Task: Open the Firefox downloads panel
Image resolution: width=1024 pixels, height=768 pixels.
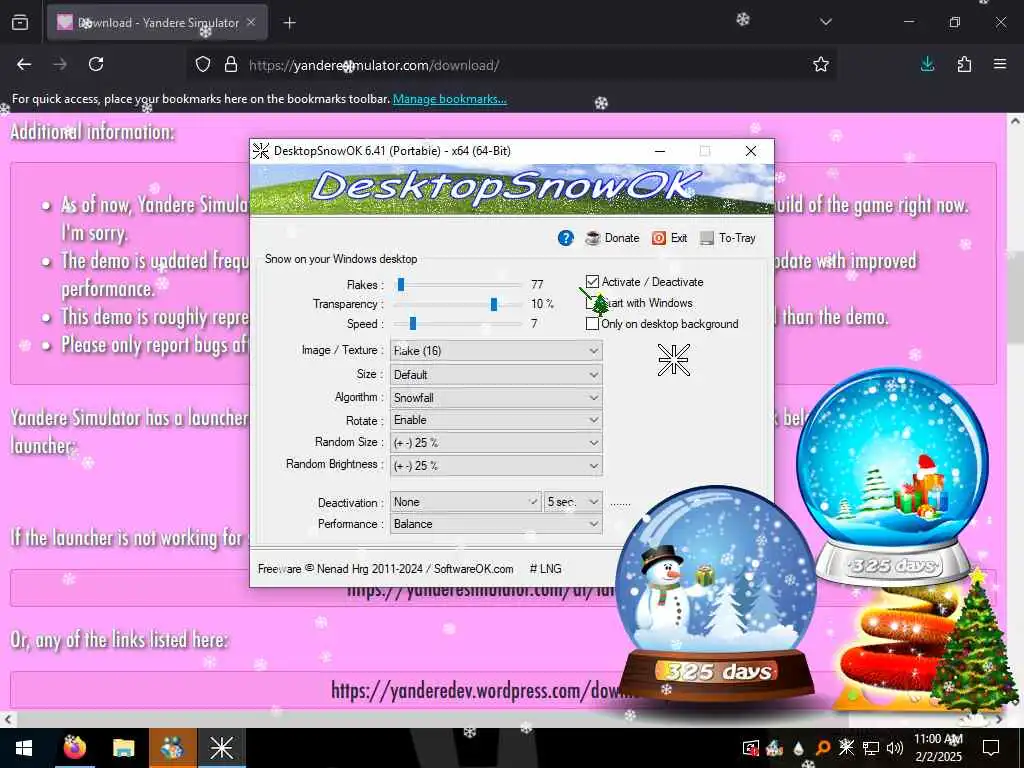Action: [x=927, y=64]
